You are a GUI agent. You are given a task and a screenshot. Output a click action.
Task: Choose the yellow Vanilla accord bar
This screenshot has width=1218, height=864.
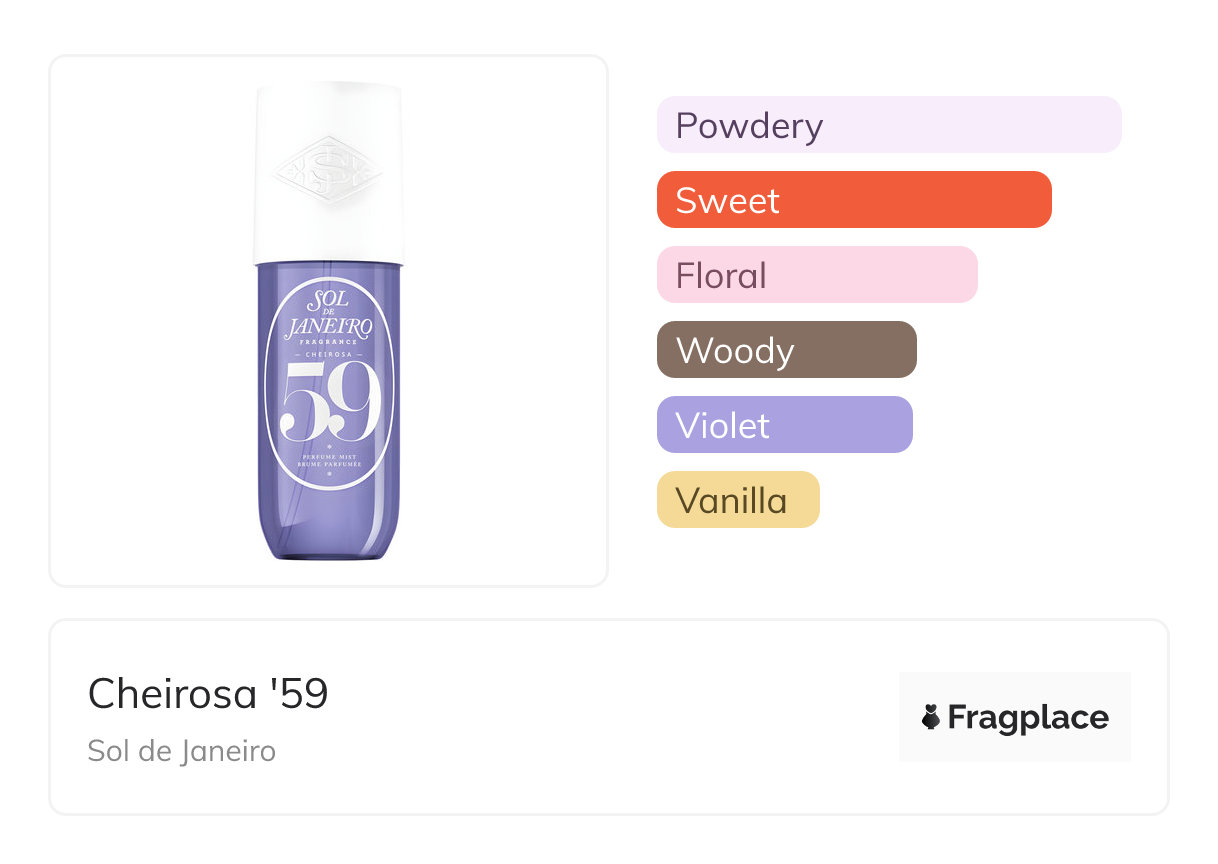737,500
